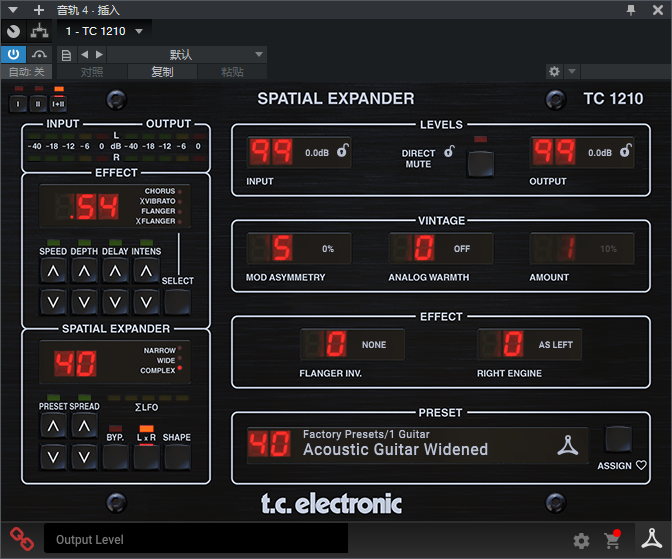Toggle the OUTPUT level lock icon
This screenshot has height=559, width=672.
626,150
